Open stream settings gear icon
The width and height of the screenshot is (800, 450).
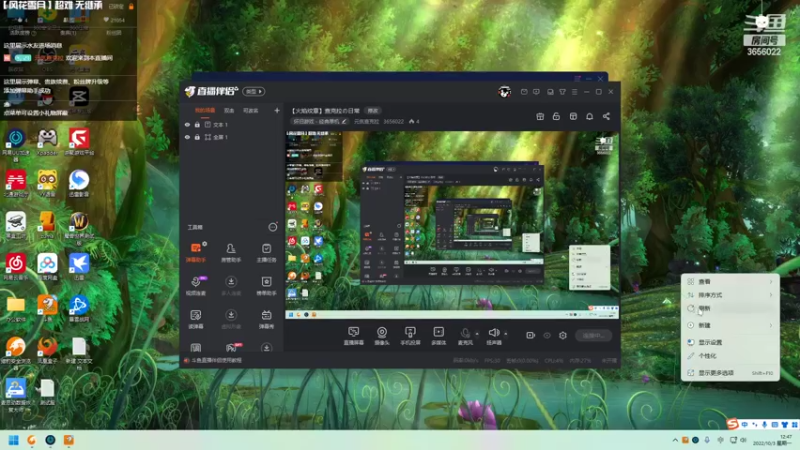(x=563, y=335)
